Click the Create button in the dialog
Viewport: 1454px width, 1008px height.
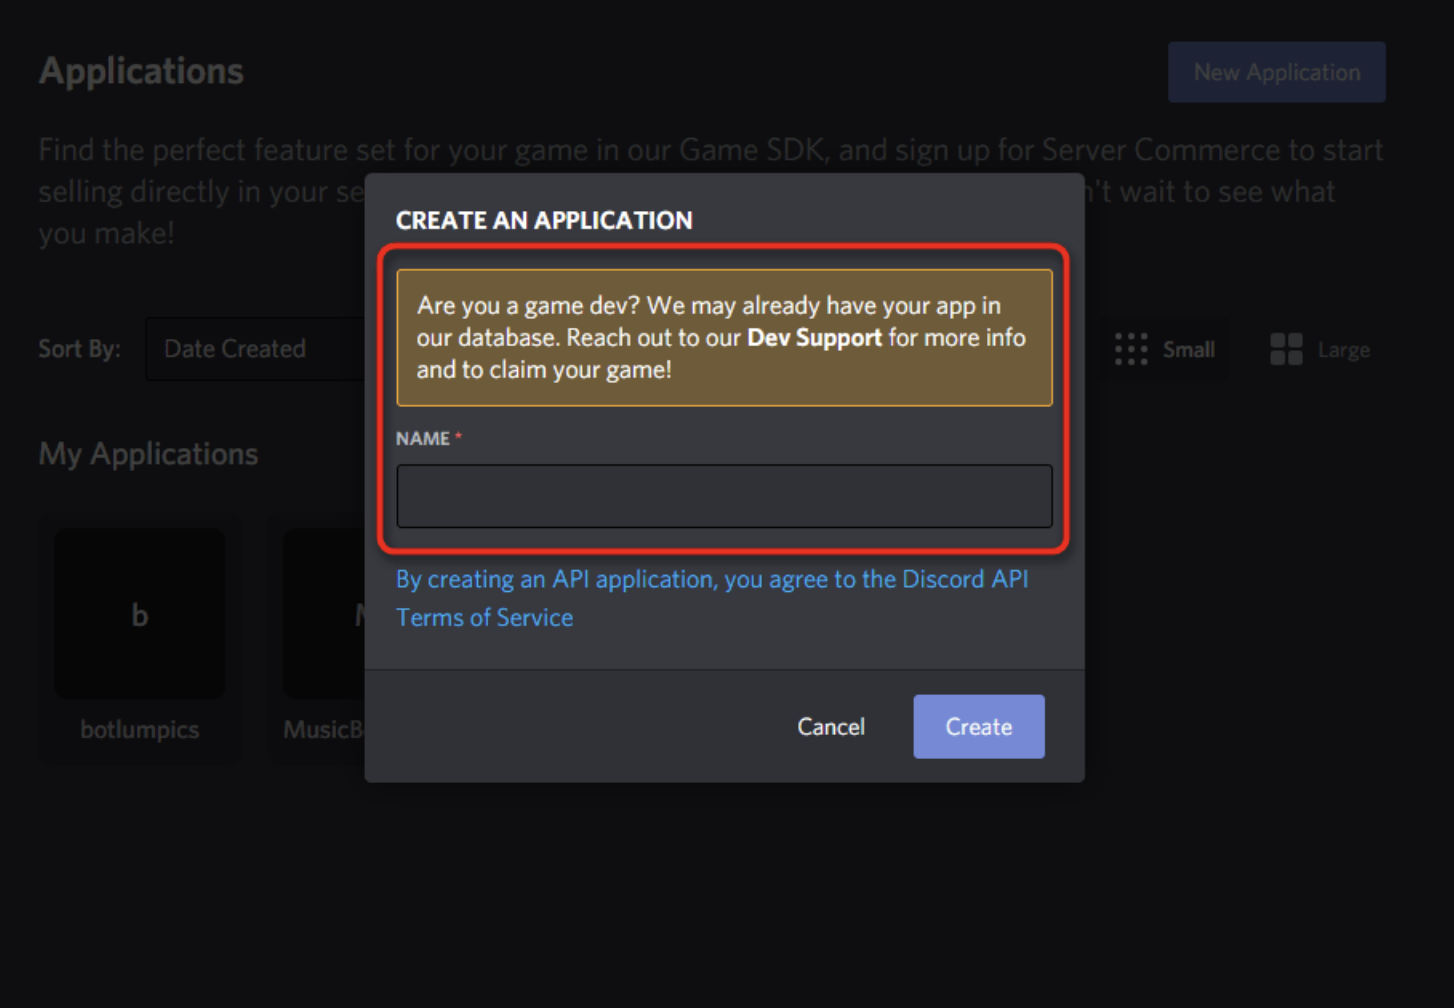coord(978,727)
